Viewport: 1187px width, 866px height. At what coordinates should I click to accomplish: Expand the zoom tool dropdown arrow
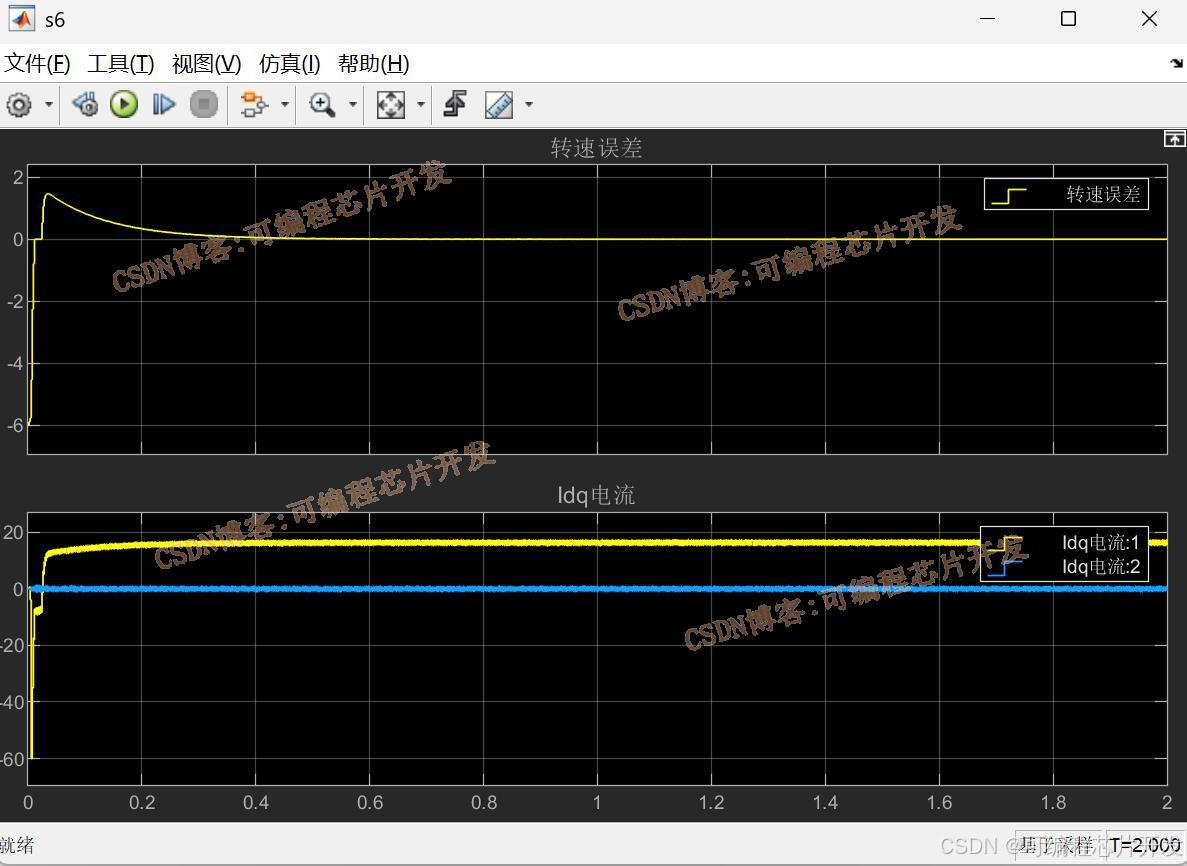pos(353,104)
